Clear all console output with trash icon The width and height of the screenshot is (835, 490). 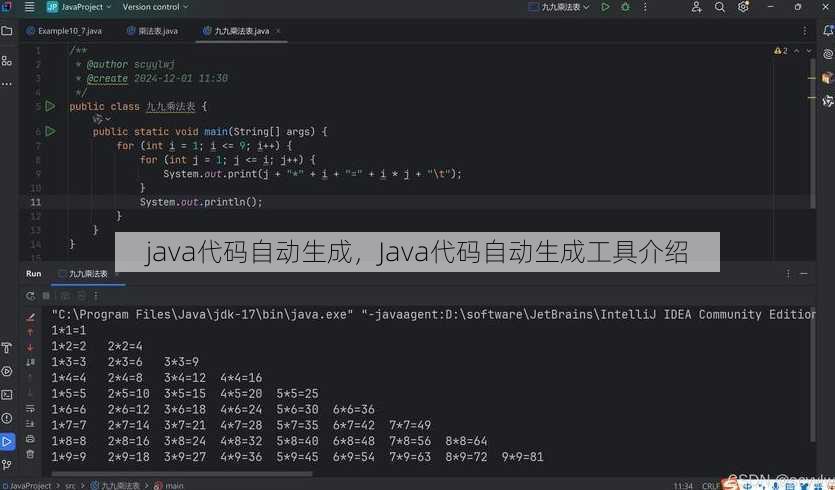pyautogui.click(x=30, y=454)
